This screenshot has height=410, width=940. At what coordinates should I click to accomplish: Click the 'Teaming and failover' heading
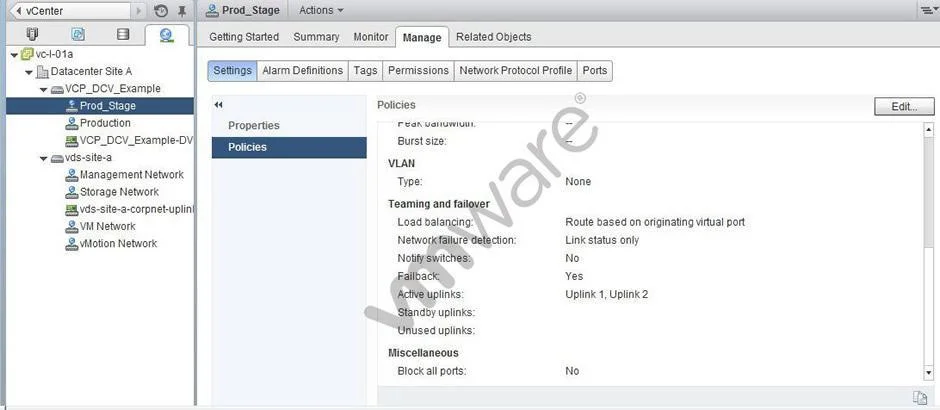[439, 204]
